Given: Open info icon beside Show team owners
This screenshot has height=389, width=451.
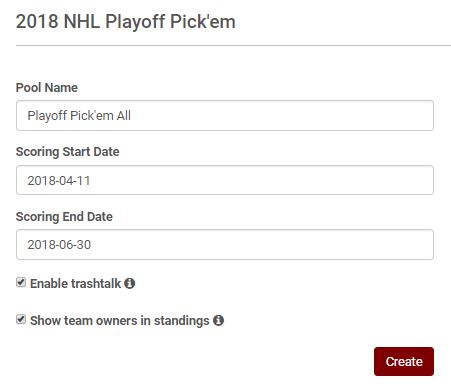Looking at the screenshot, I should 218,320.
